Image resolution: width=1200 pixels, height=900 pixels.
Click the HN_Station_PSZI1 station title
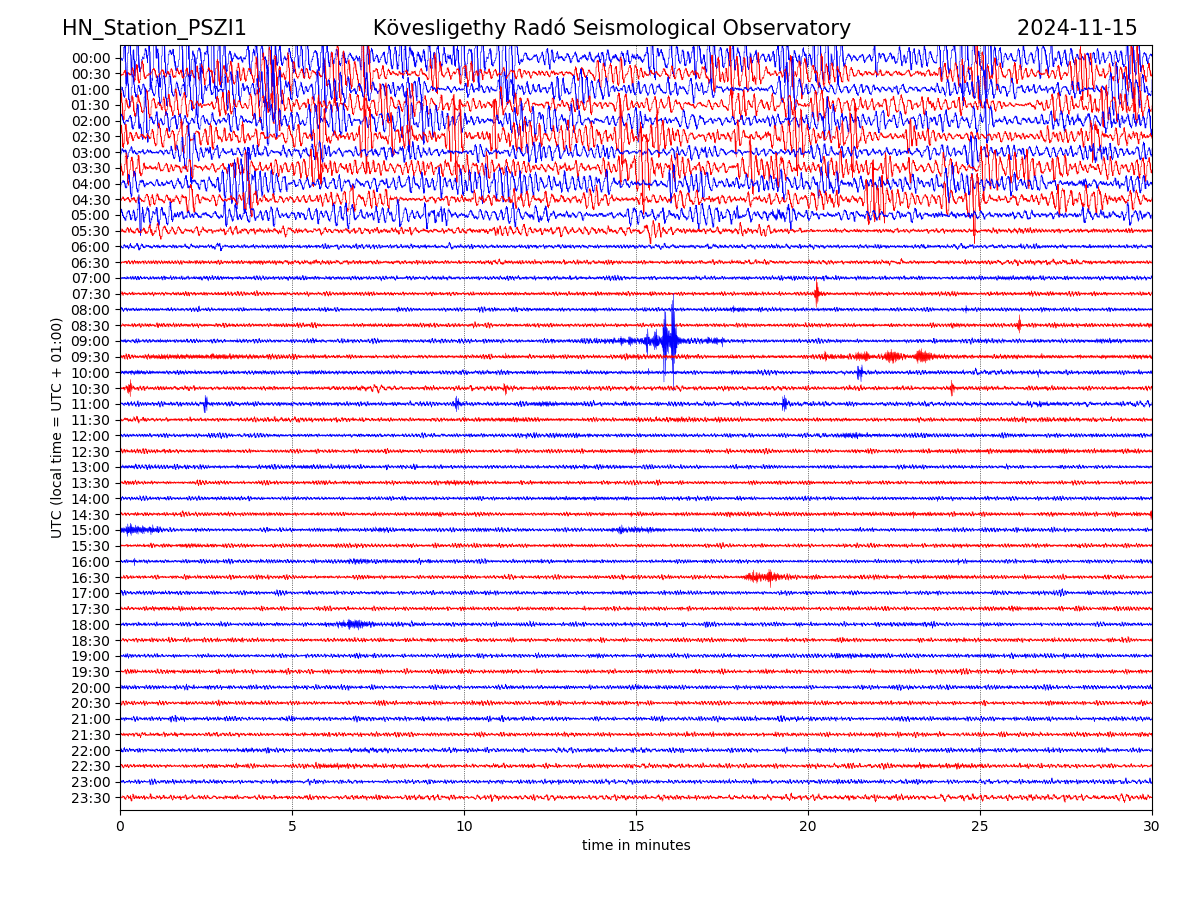[x=154, y=28]
